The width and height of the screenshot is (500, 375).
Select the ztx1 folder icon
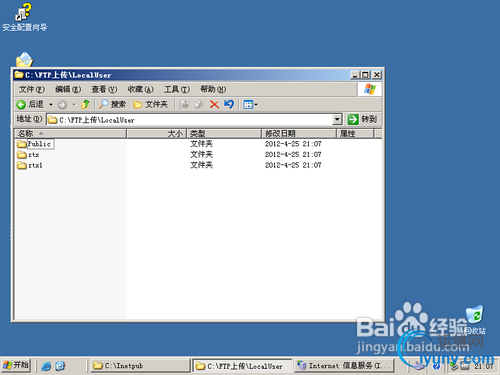(22, 165)
